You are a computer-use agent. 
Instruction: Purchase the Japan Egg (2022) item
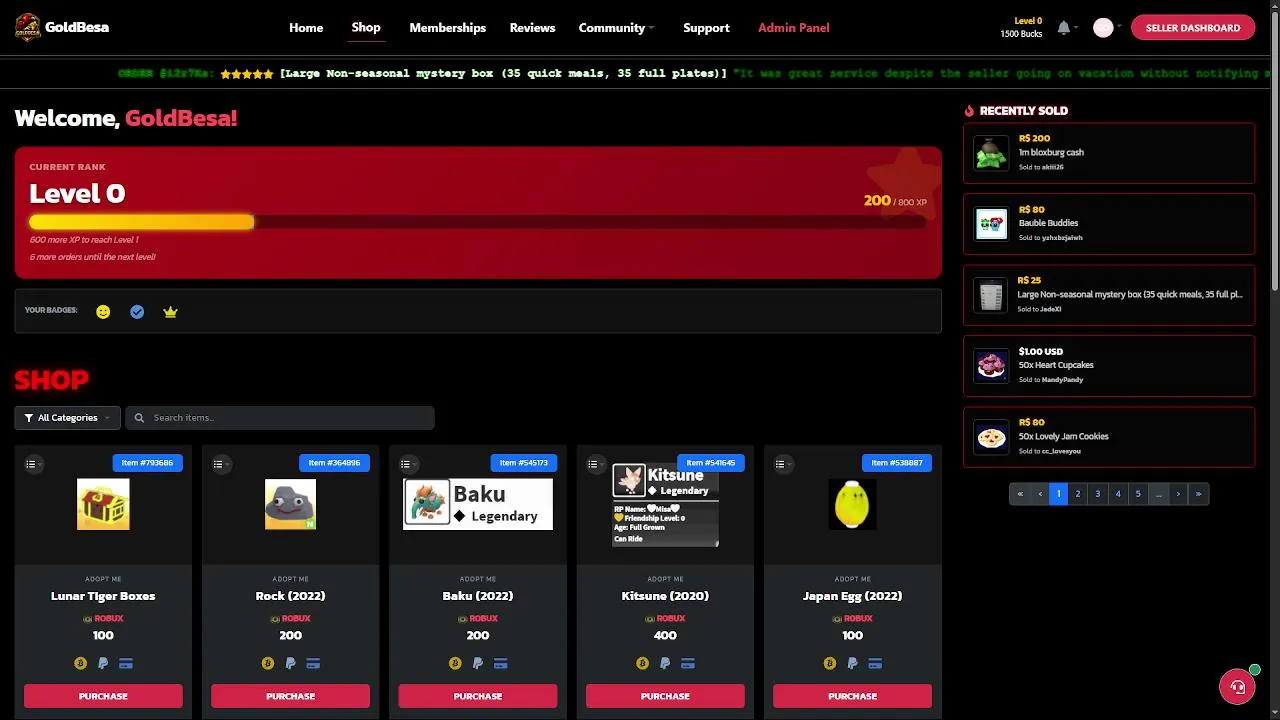[x=852, y=696]
